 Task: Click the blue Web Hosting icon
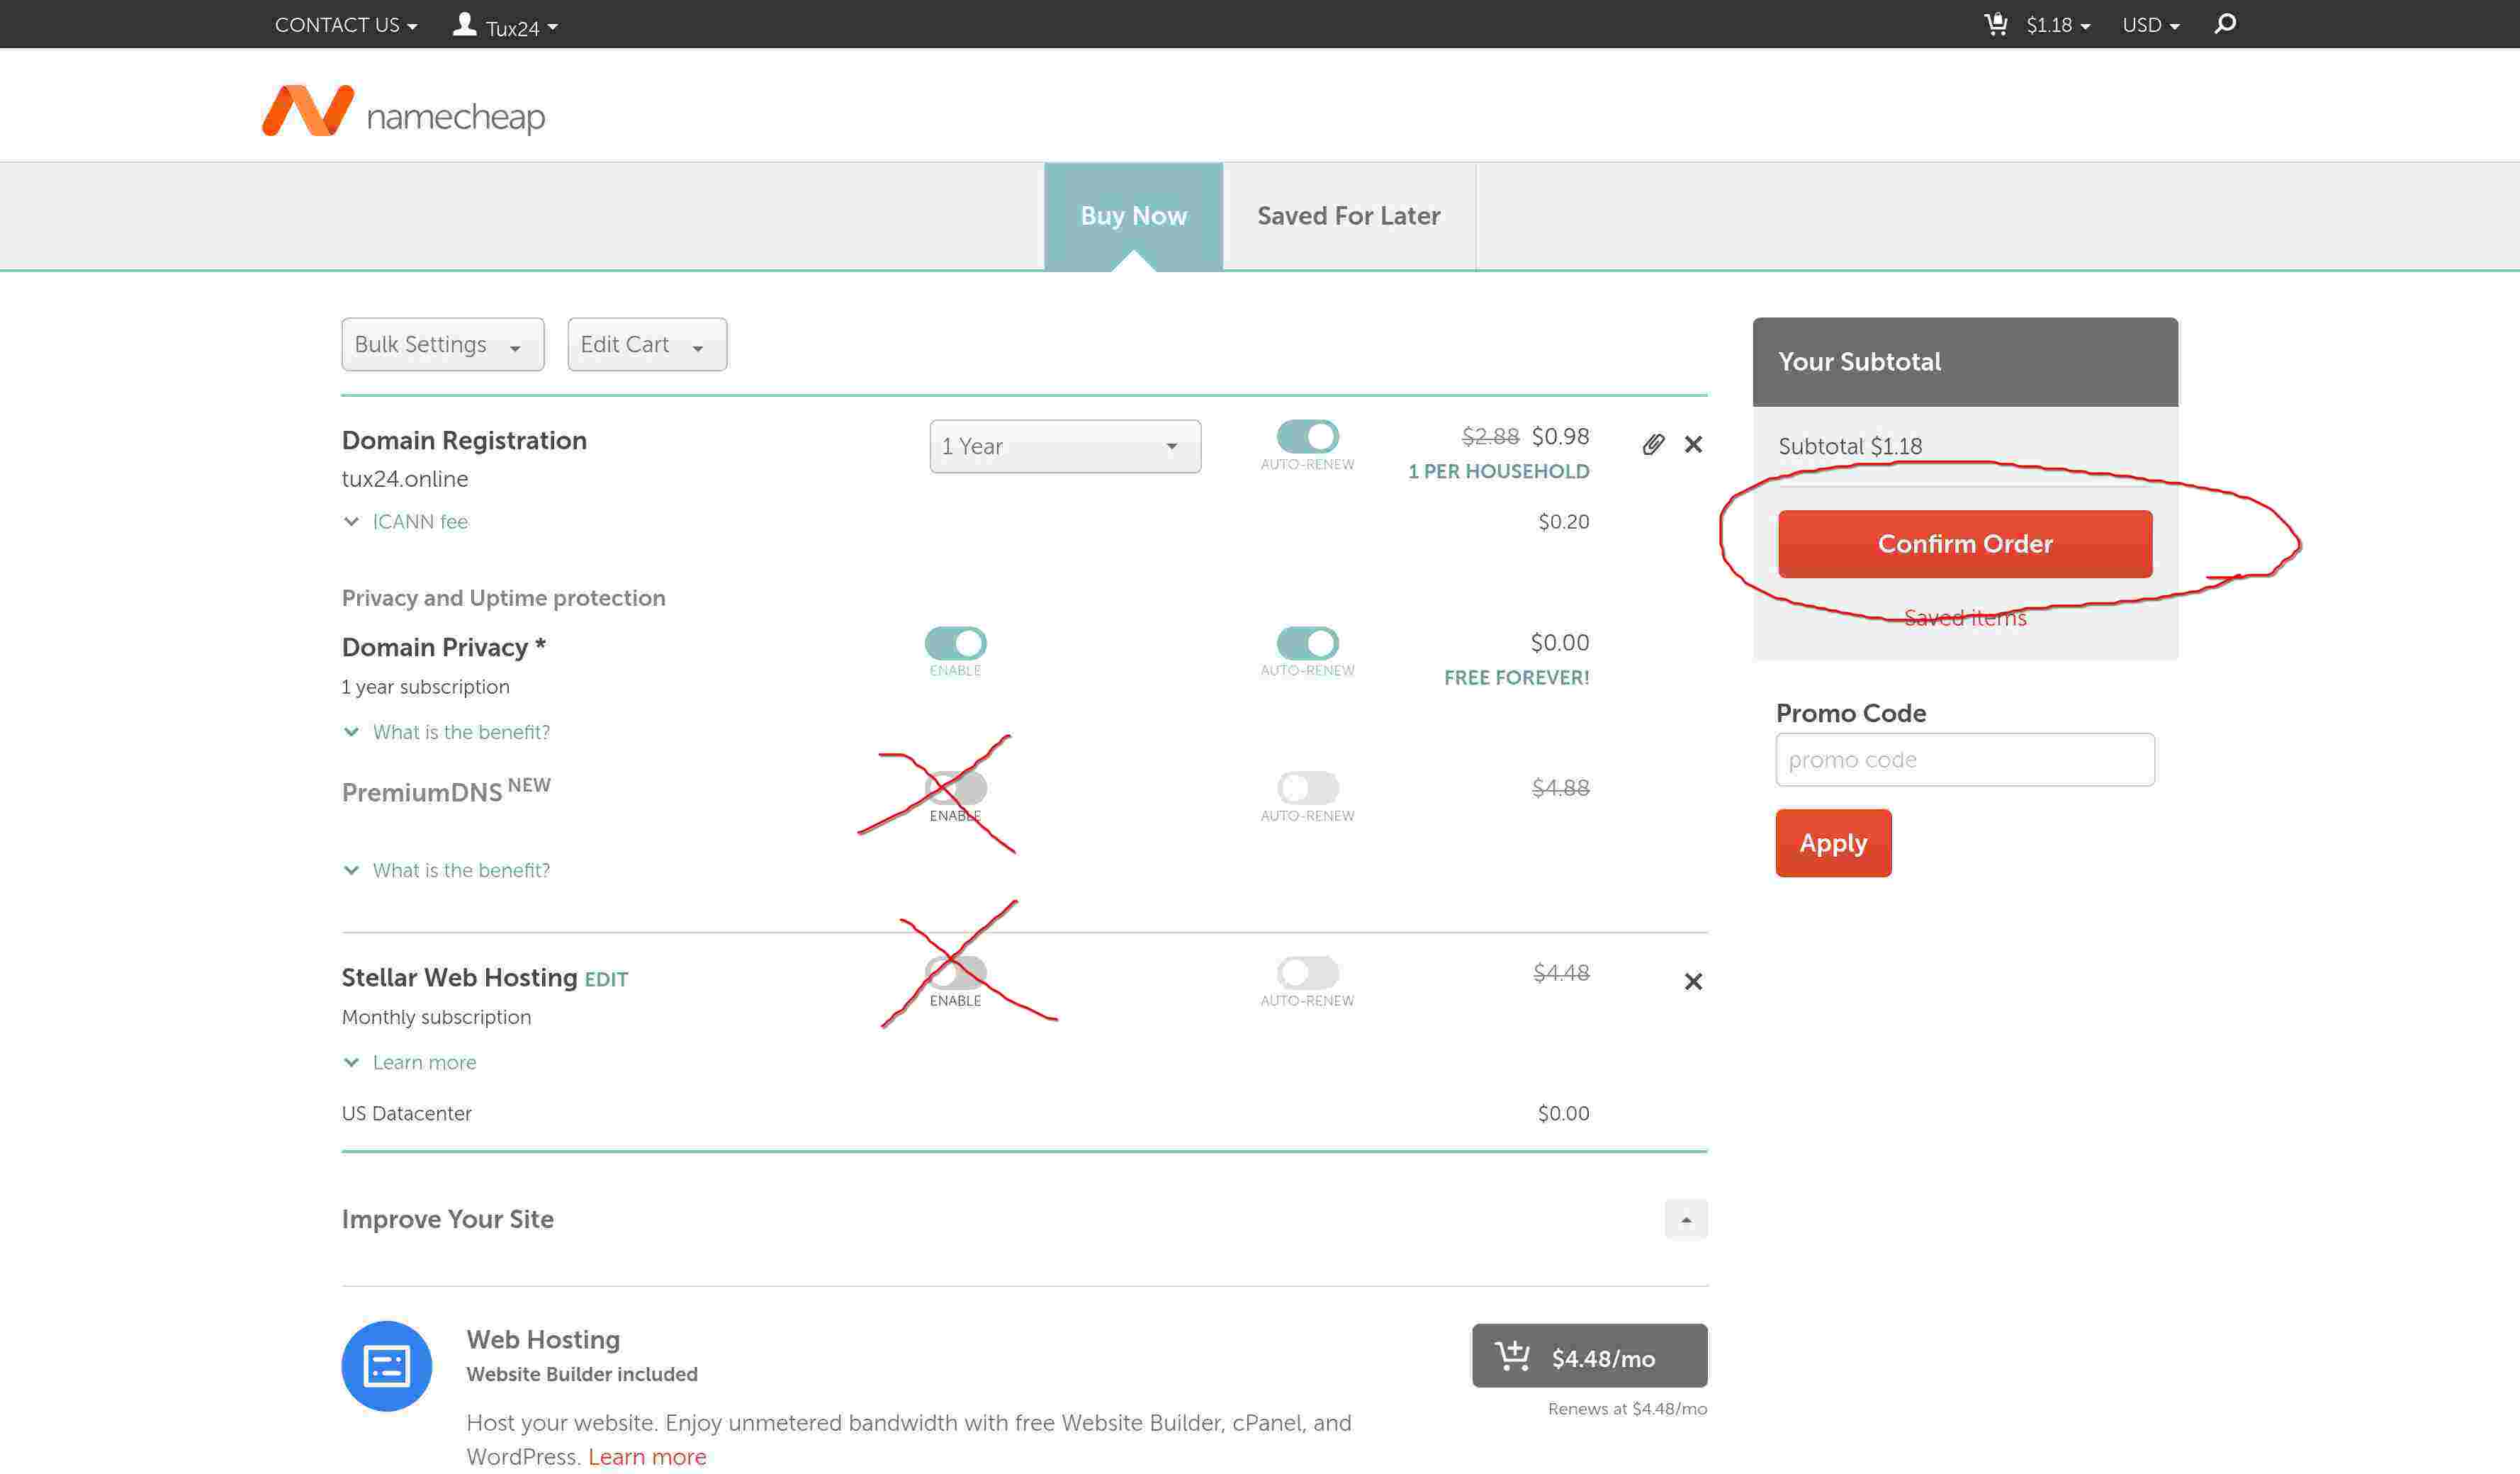point(387,1365)
